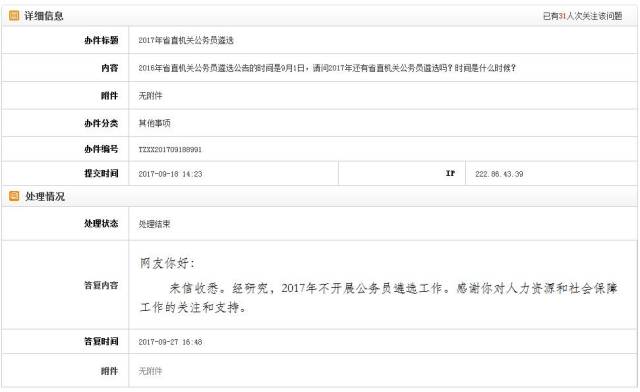Click the case number TZXX201709188991
Image resolution: width=640 pixels, height=392 pixels.
pos(170,149)
